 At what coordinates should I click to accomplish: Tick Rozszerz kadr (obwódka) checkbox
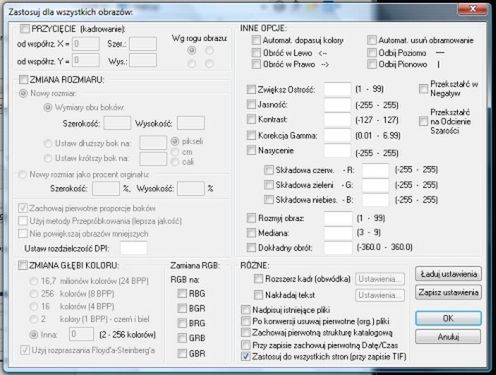(x=258, y=279)
